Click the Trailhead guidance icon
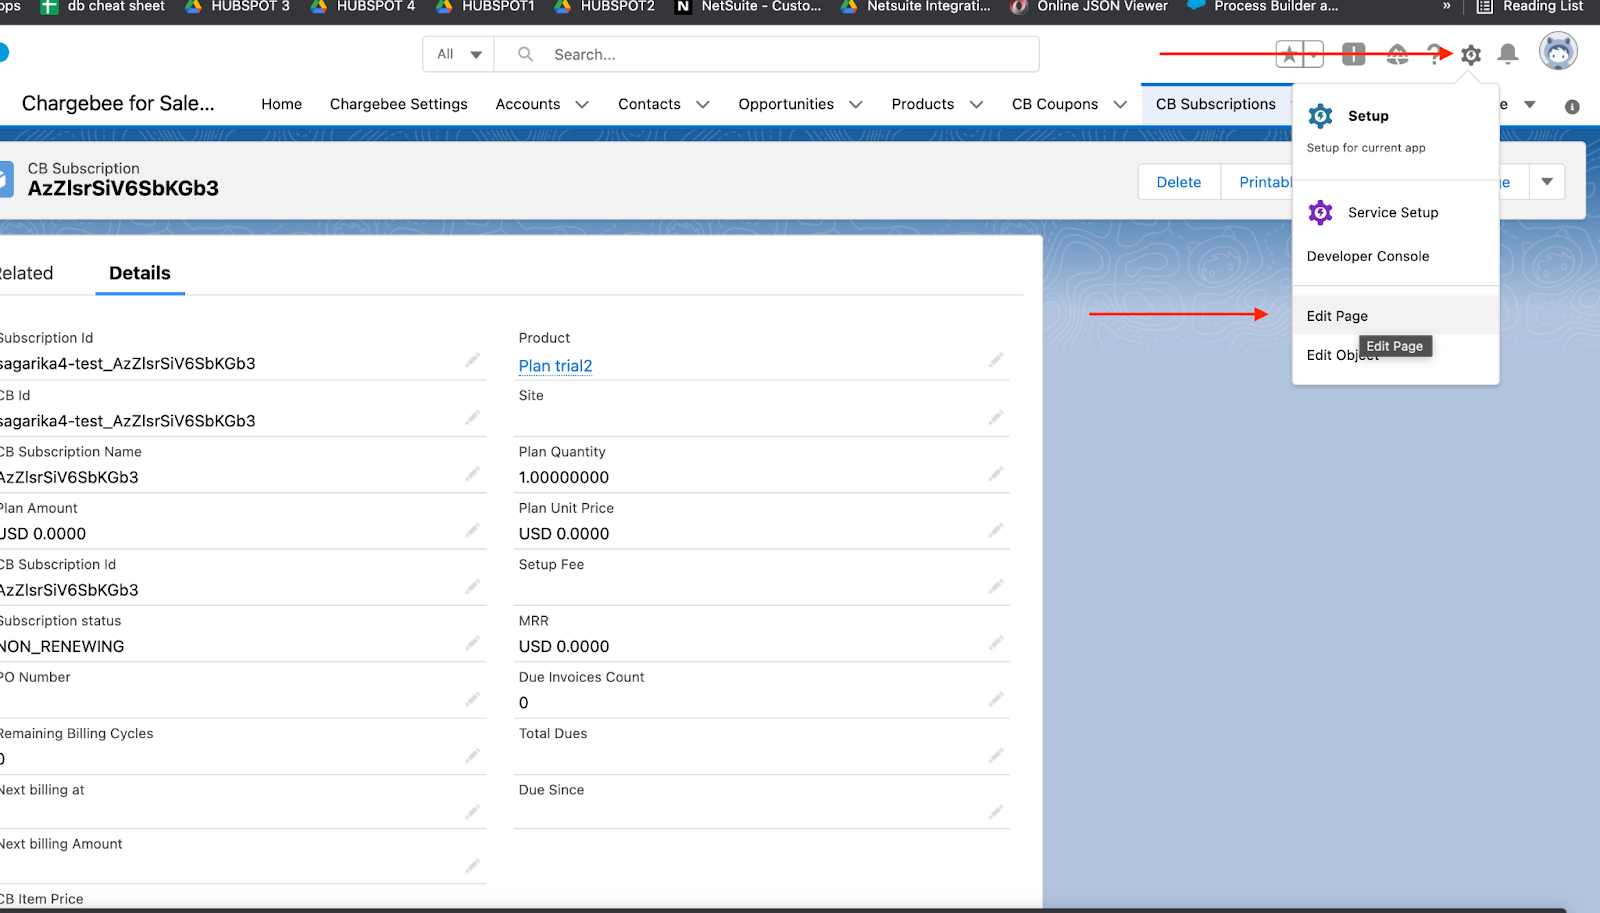The height and width of the screenshot is (913, 1600). (1397, 55)
